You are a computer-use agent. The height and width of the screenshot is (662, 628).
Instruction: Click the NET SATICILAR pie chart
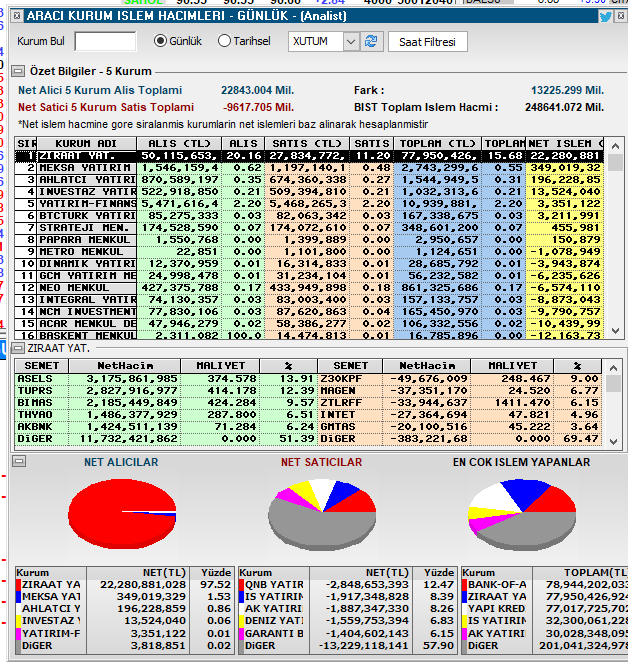pos(322,514)
